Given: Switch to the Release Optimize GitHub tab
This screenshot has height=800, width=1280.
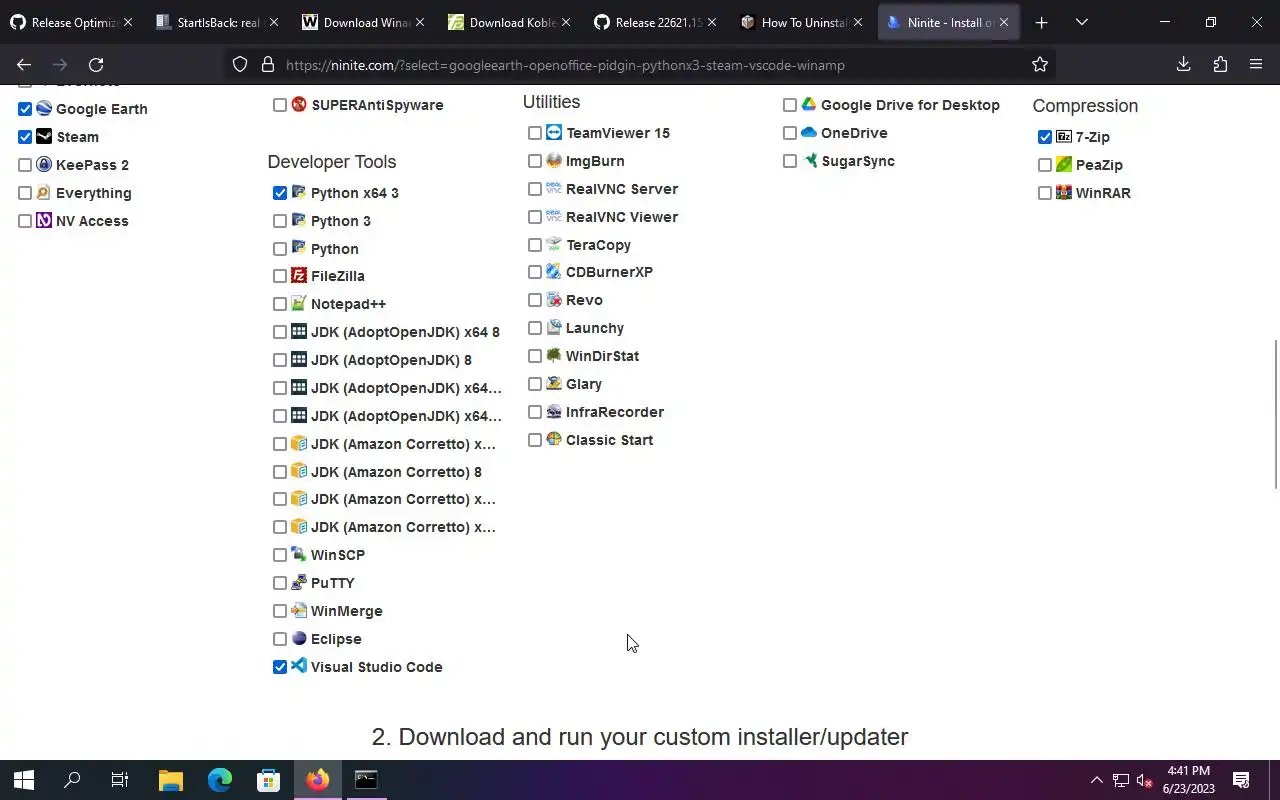Looking at the screenshot, I should point(71,22).
